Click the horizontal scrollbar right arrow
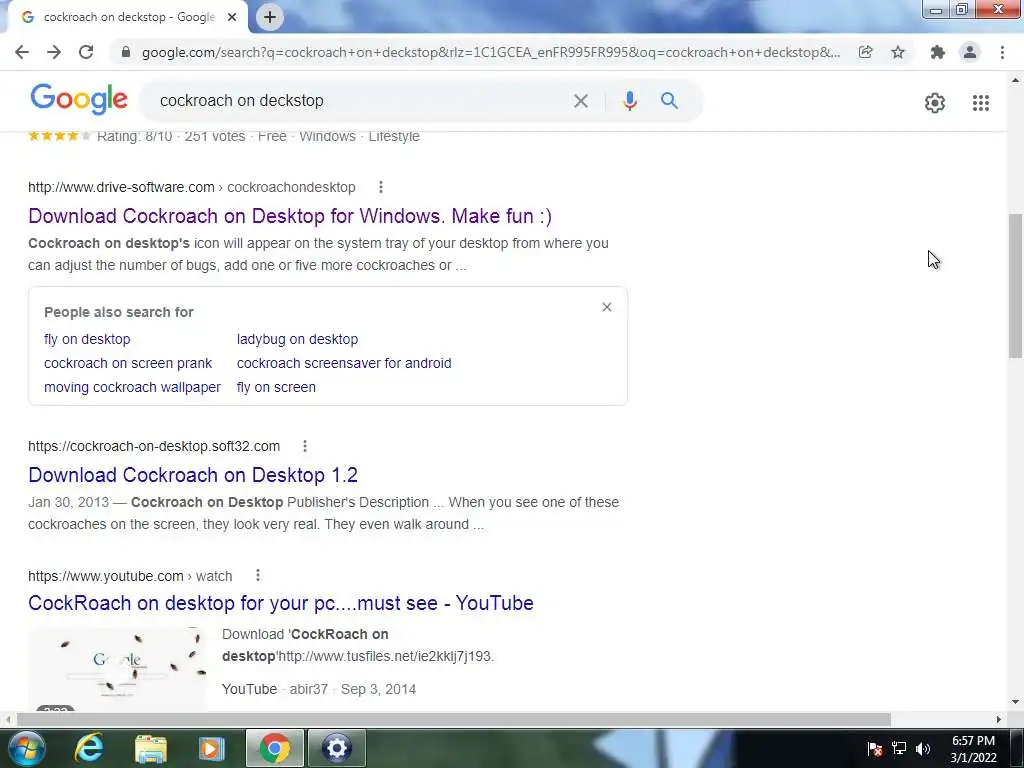The height and width of the screenshot is (768, 1024). point(999,719)
